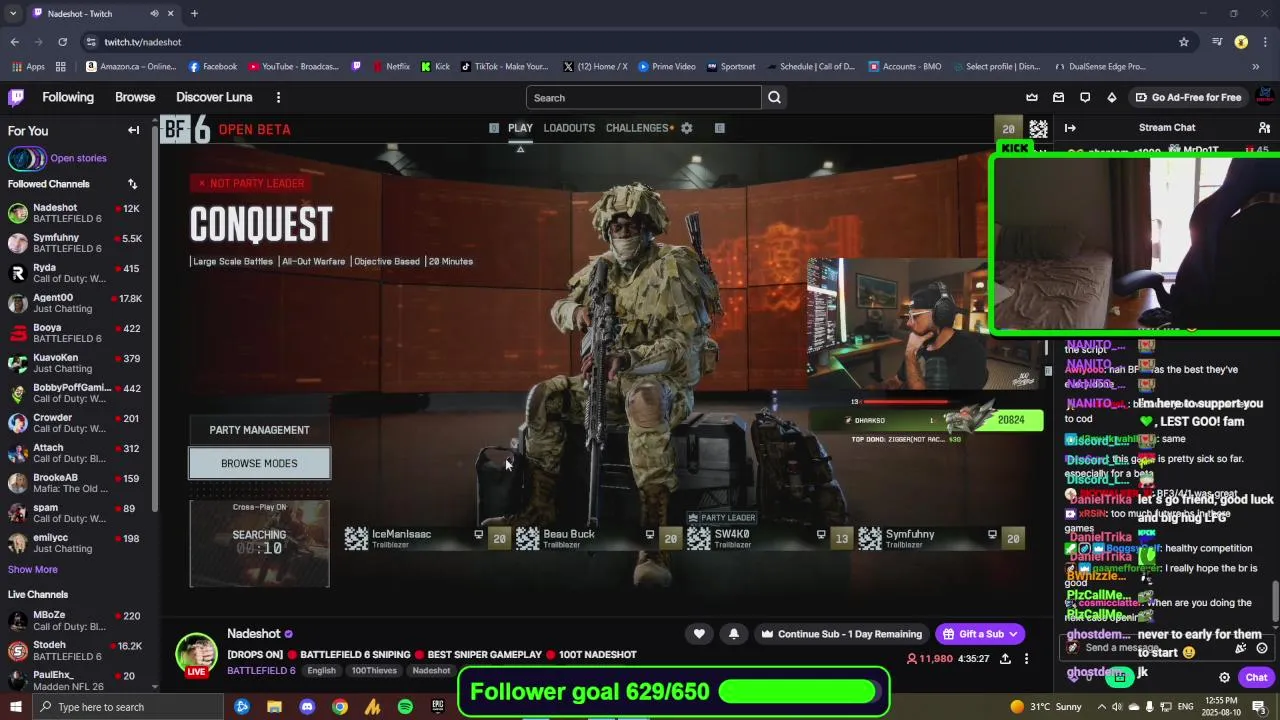The width and height of the screenshot is (1280, 720).
Task: Sort Followed Channels with the arrows icon
Action: [132, 184]
